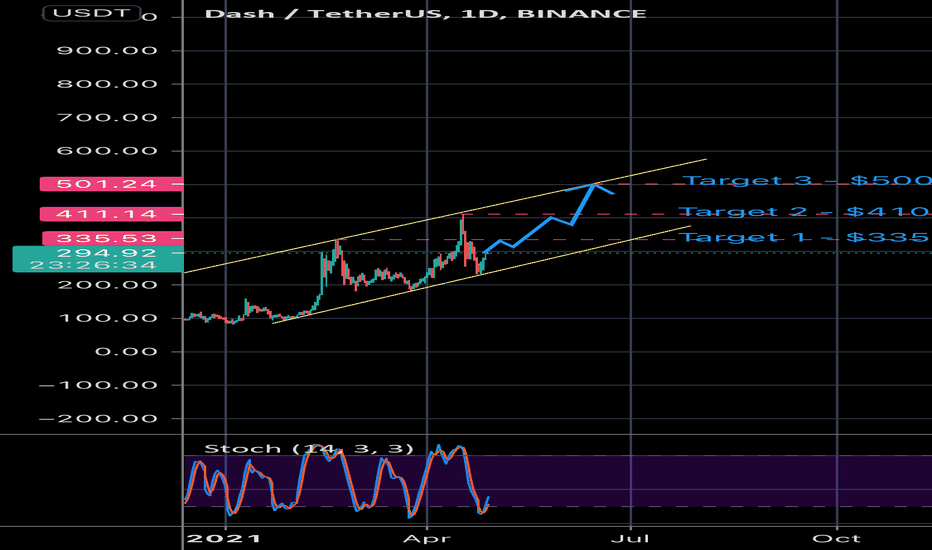Click the 700.00 price axis label

coord(107,117)
